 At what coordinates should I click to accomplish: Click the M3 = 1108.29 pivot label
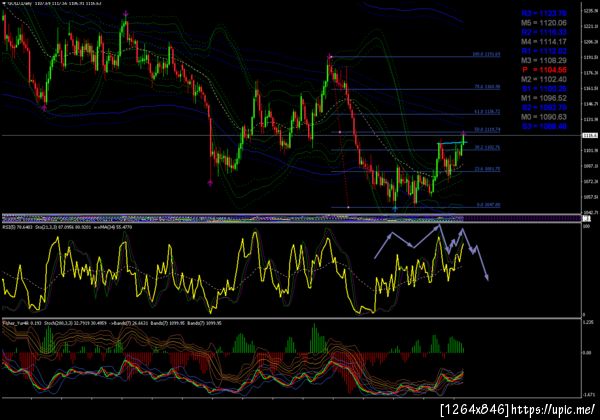point(544,60)
